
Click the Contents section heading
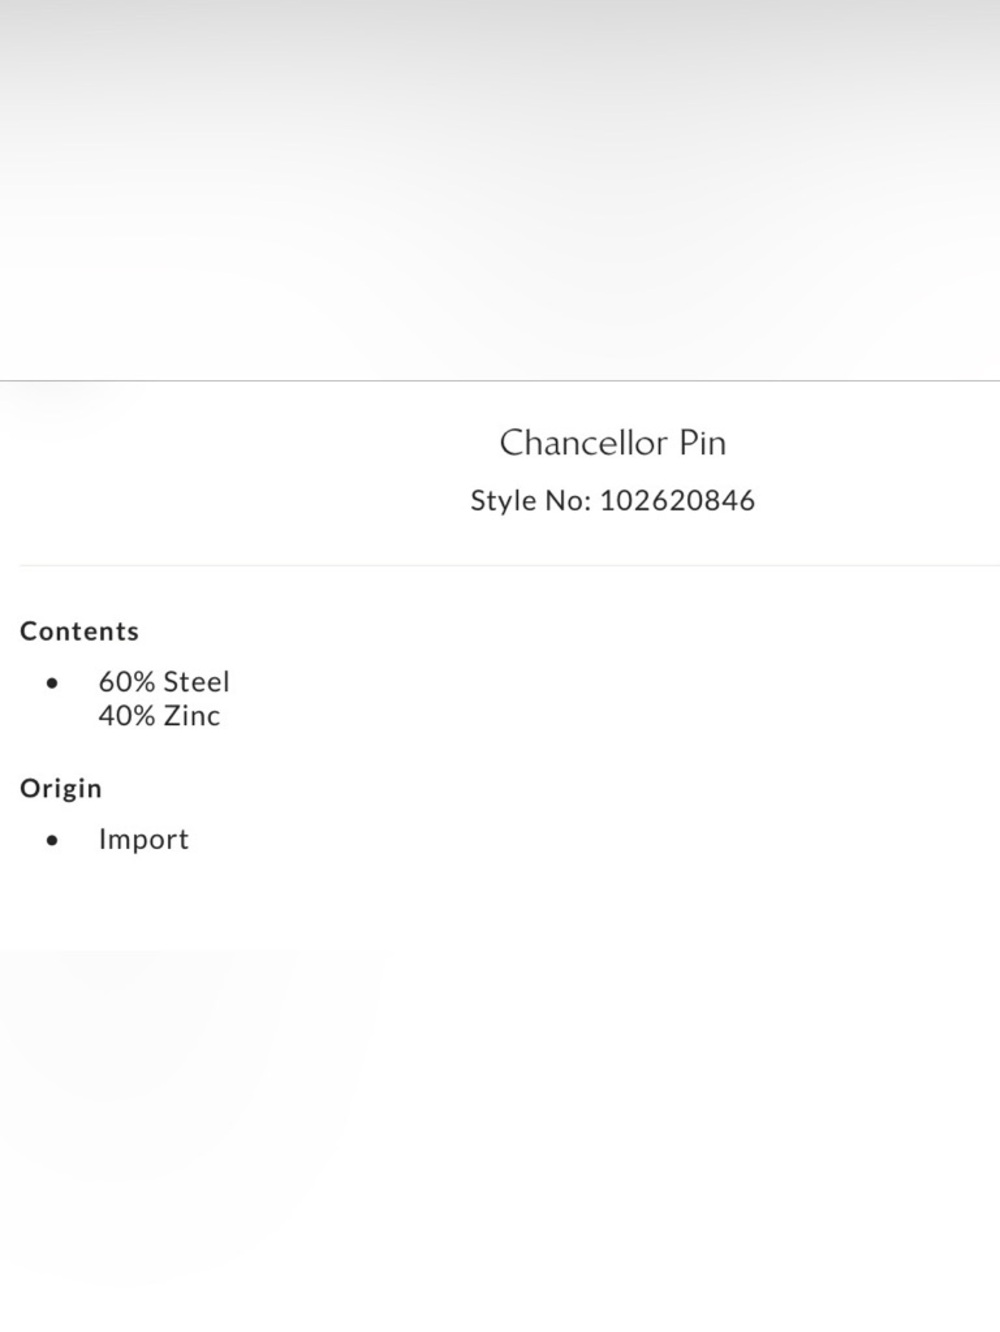pos(79,631)
